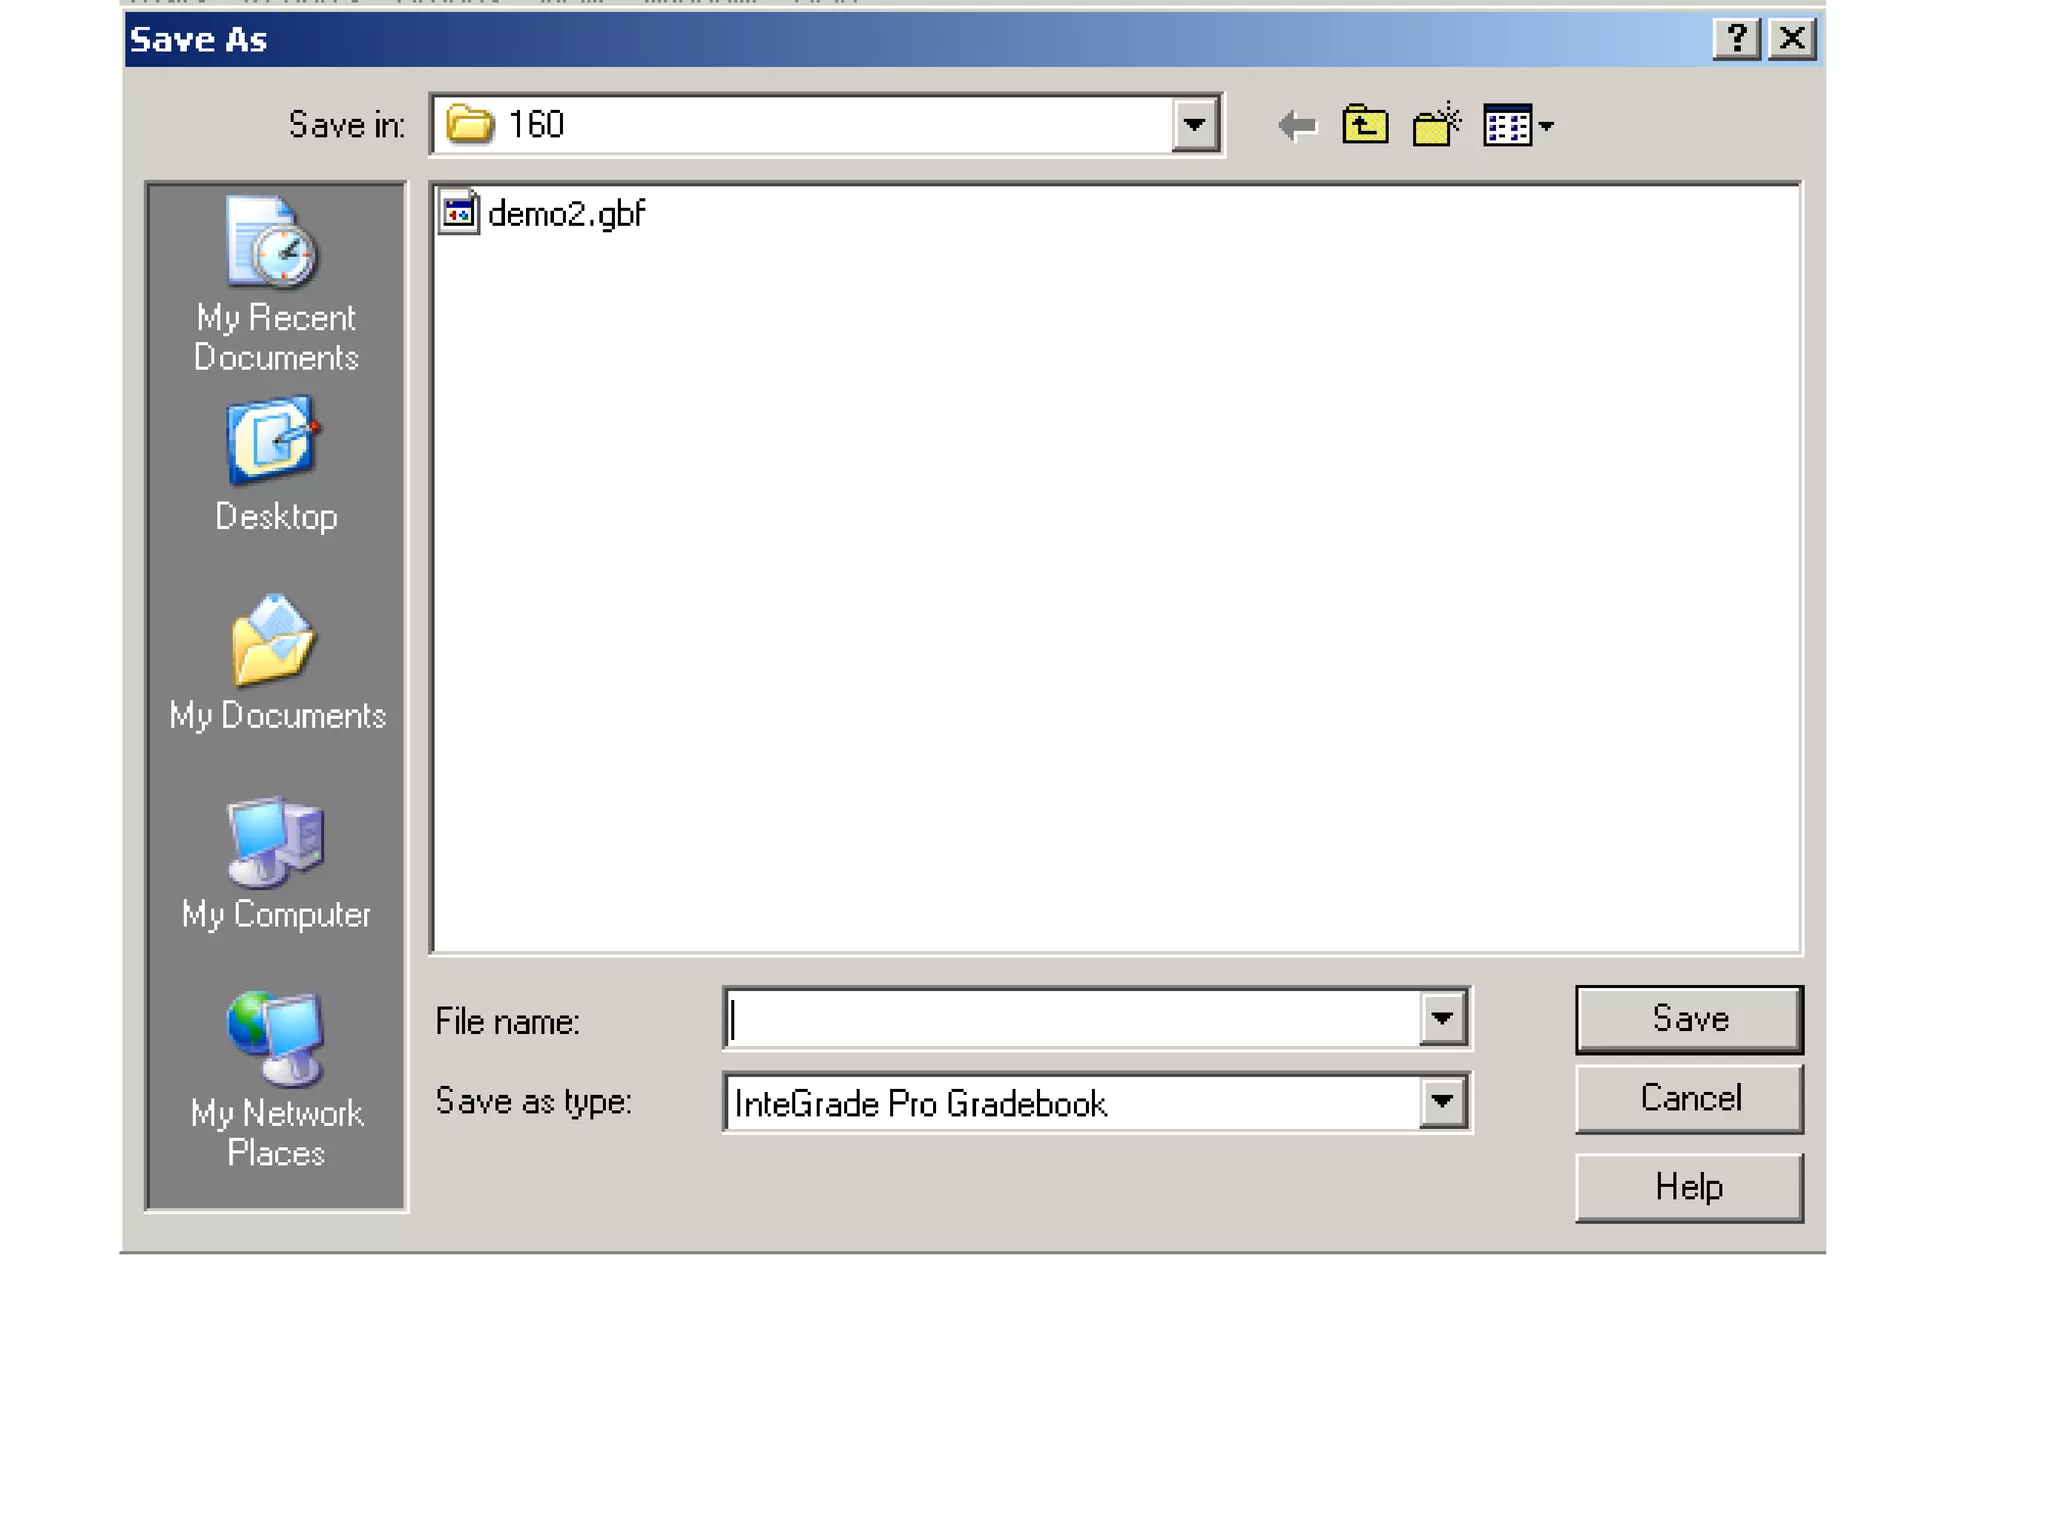Cancel the Save As dialog

1689,1099
